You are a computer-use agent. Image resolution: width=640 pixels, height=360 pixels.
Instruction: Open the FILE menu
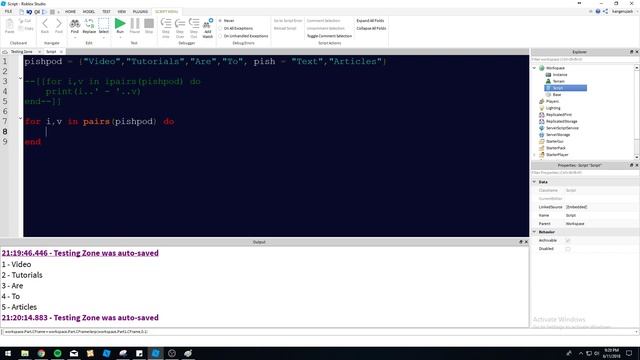click(8, 11)
